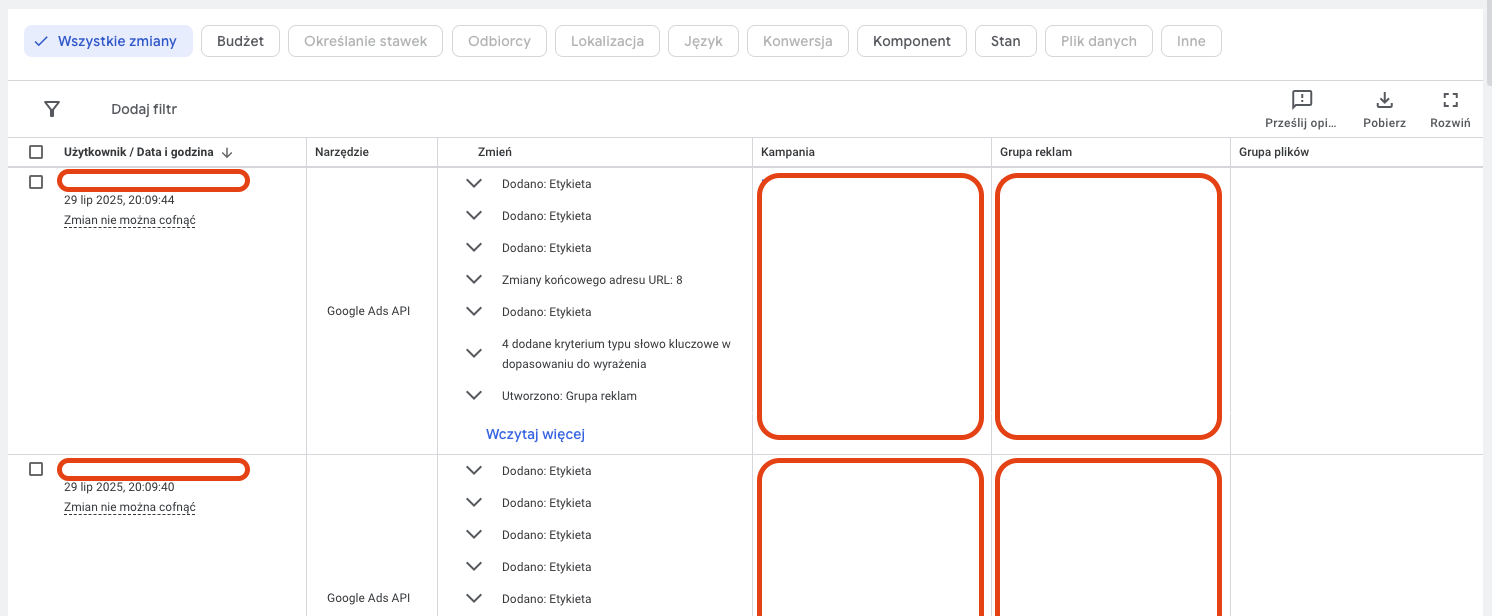Image resolution: width=1492 pixels, height=616 pixels.
Task: Click the Wczytaj więcej link
Action: tap(534, 434)
